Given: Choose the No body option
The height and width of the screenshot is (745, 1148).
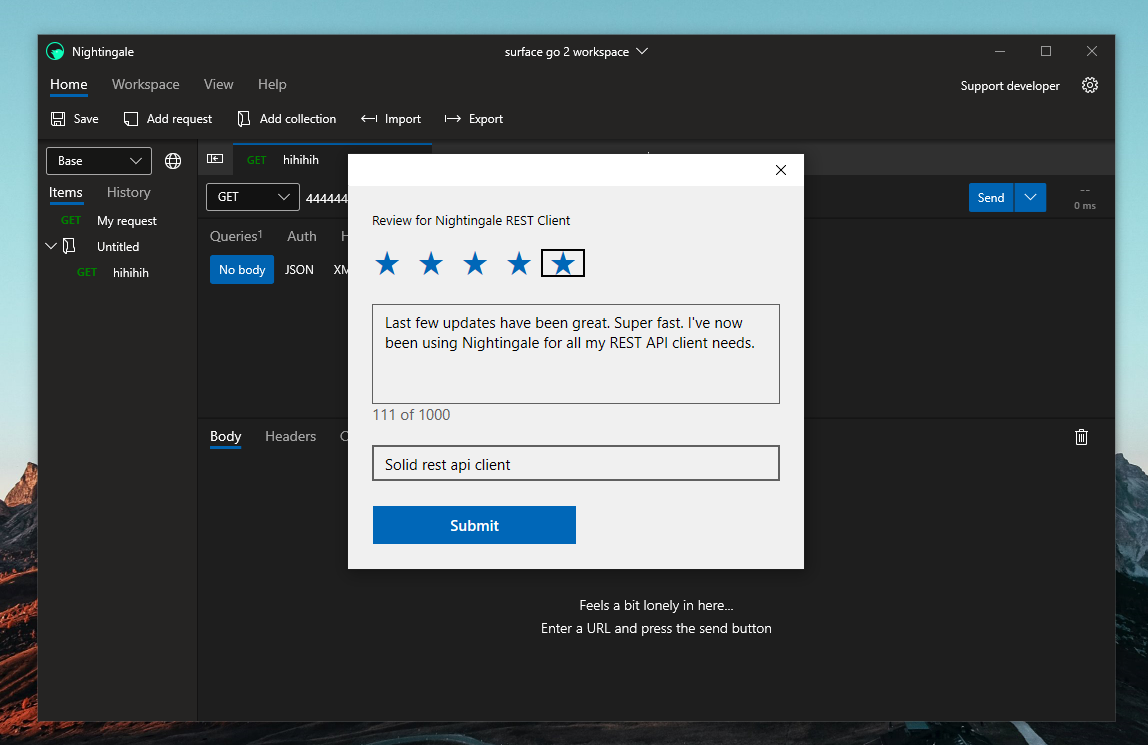Looking at the screenshot, I should click(x=241, y=269).
